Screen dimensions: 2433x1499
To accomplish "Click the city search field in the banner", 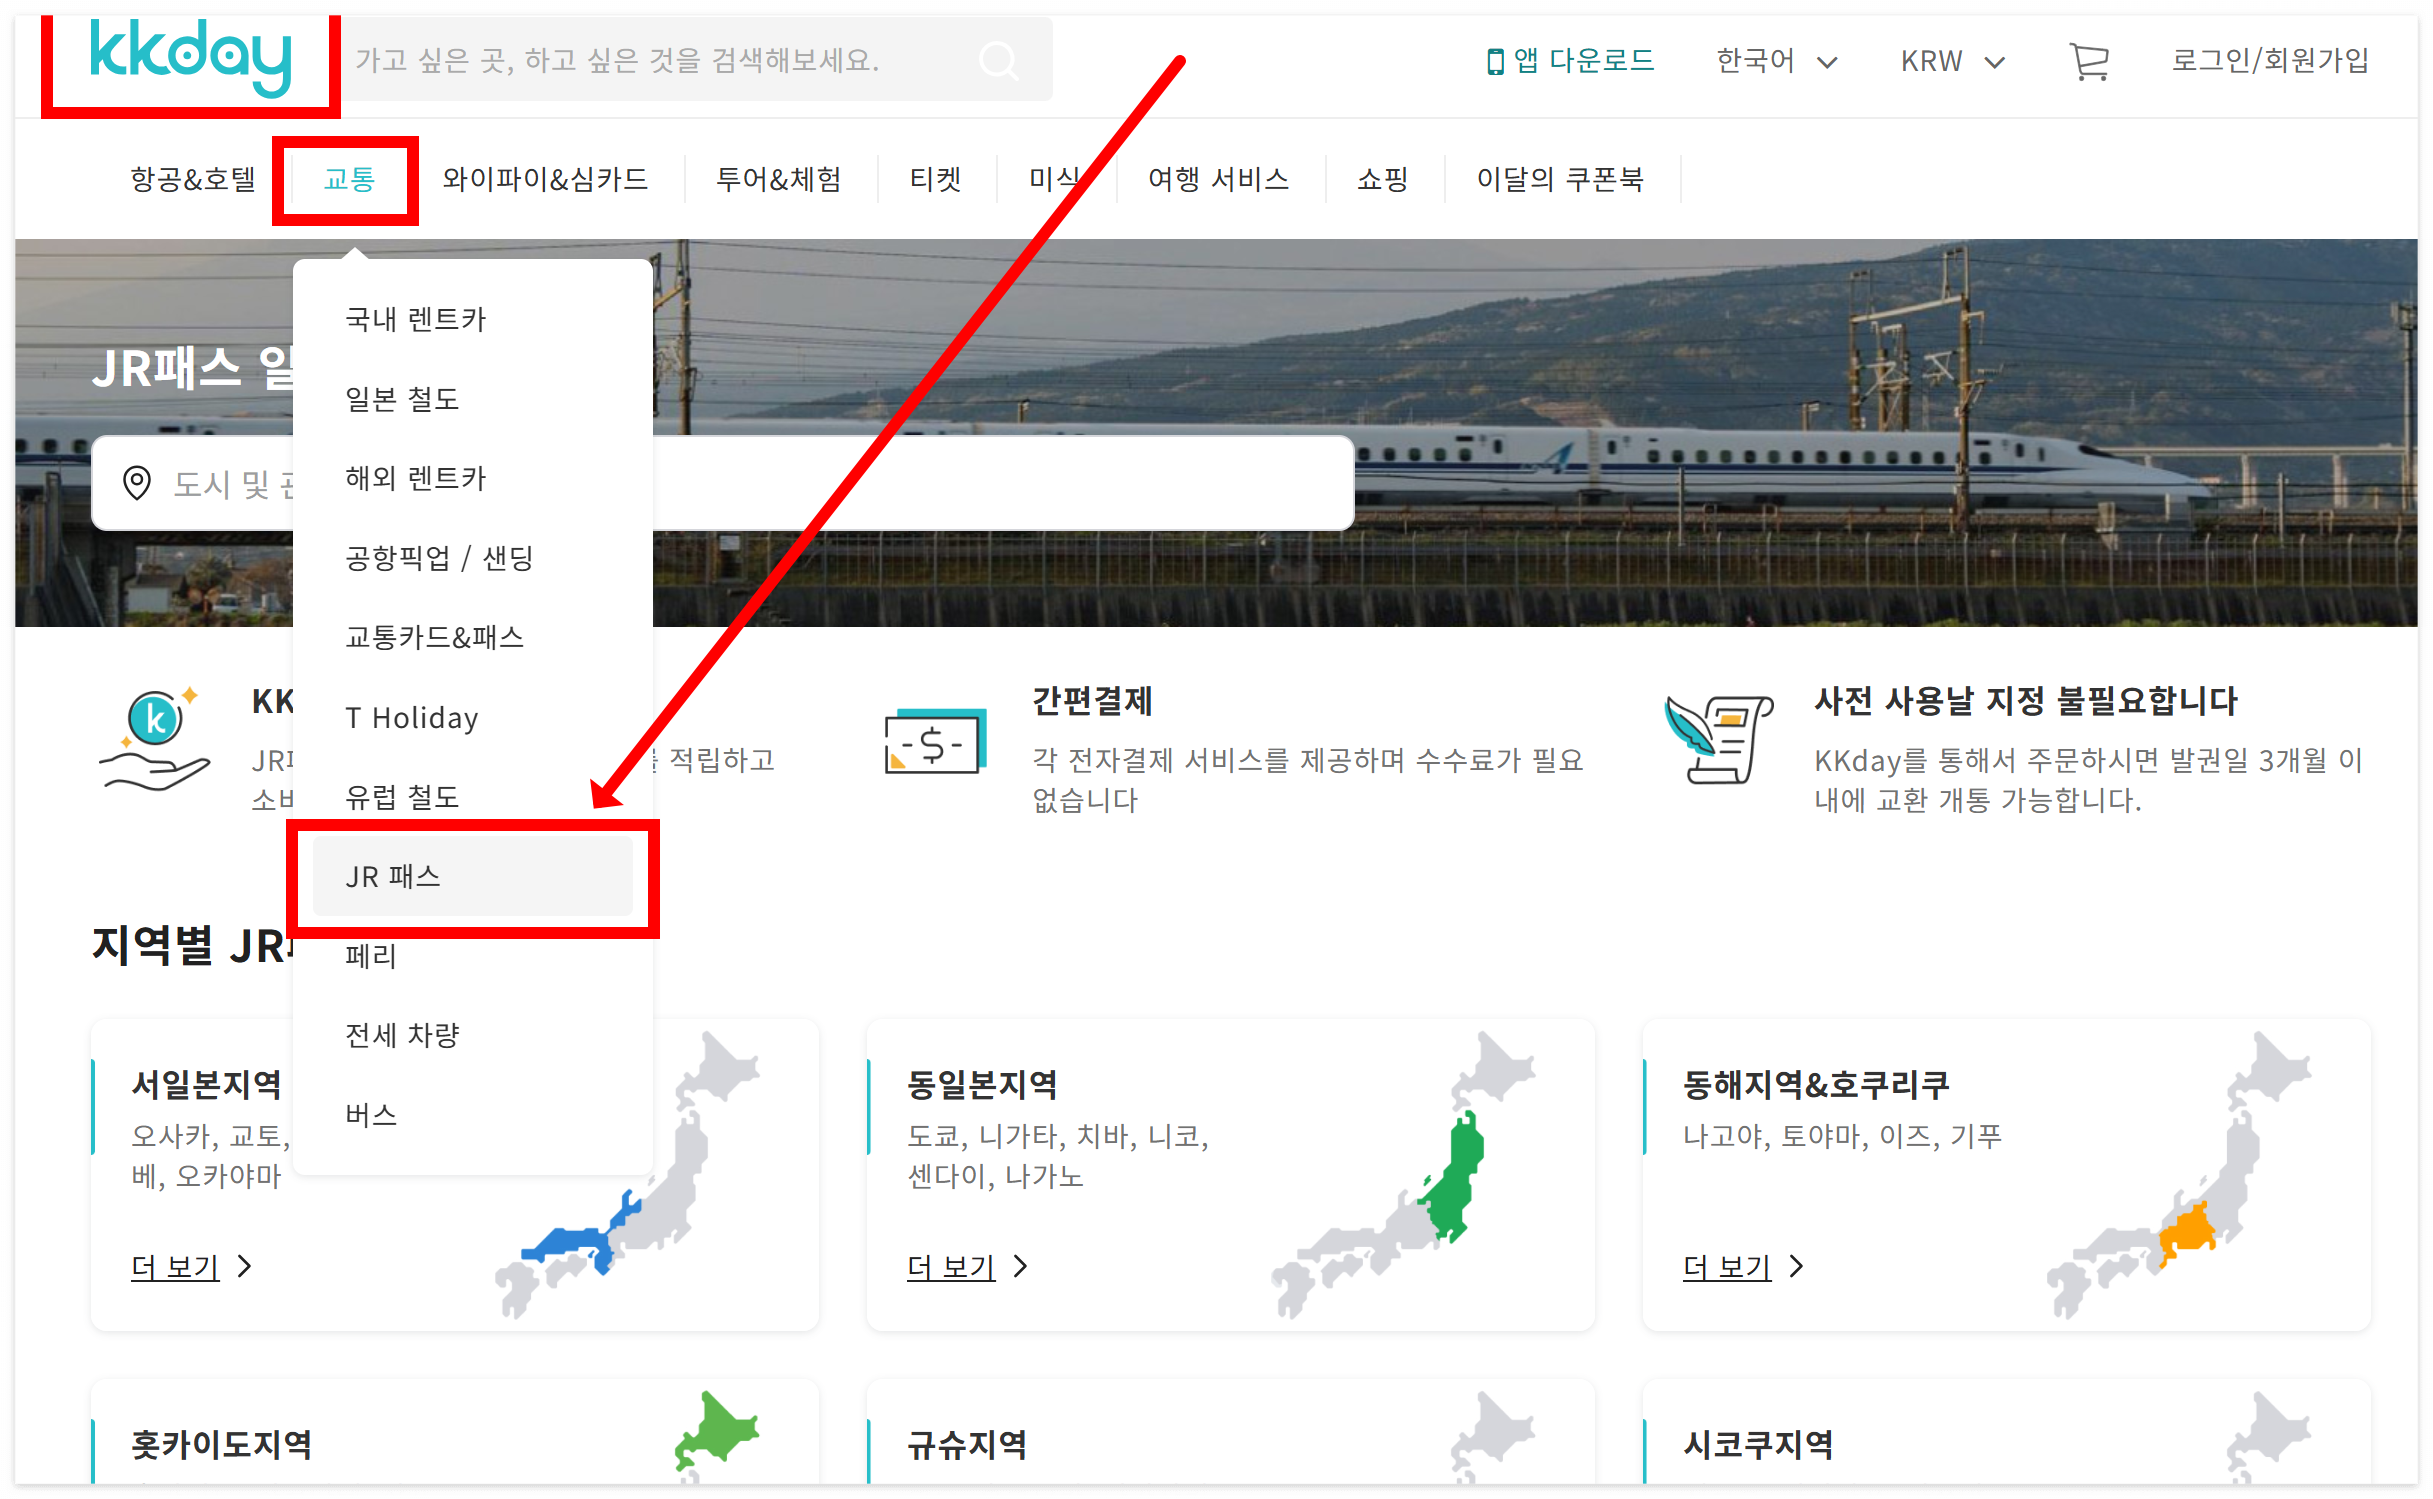I will (x=722, y=483).
